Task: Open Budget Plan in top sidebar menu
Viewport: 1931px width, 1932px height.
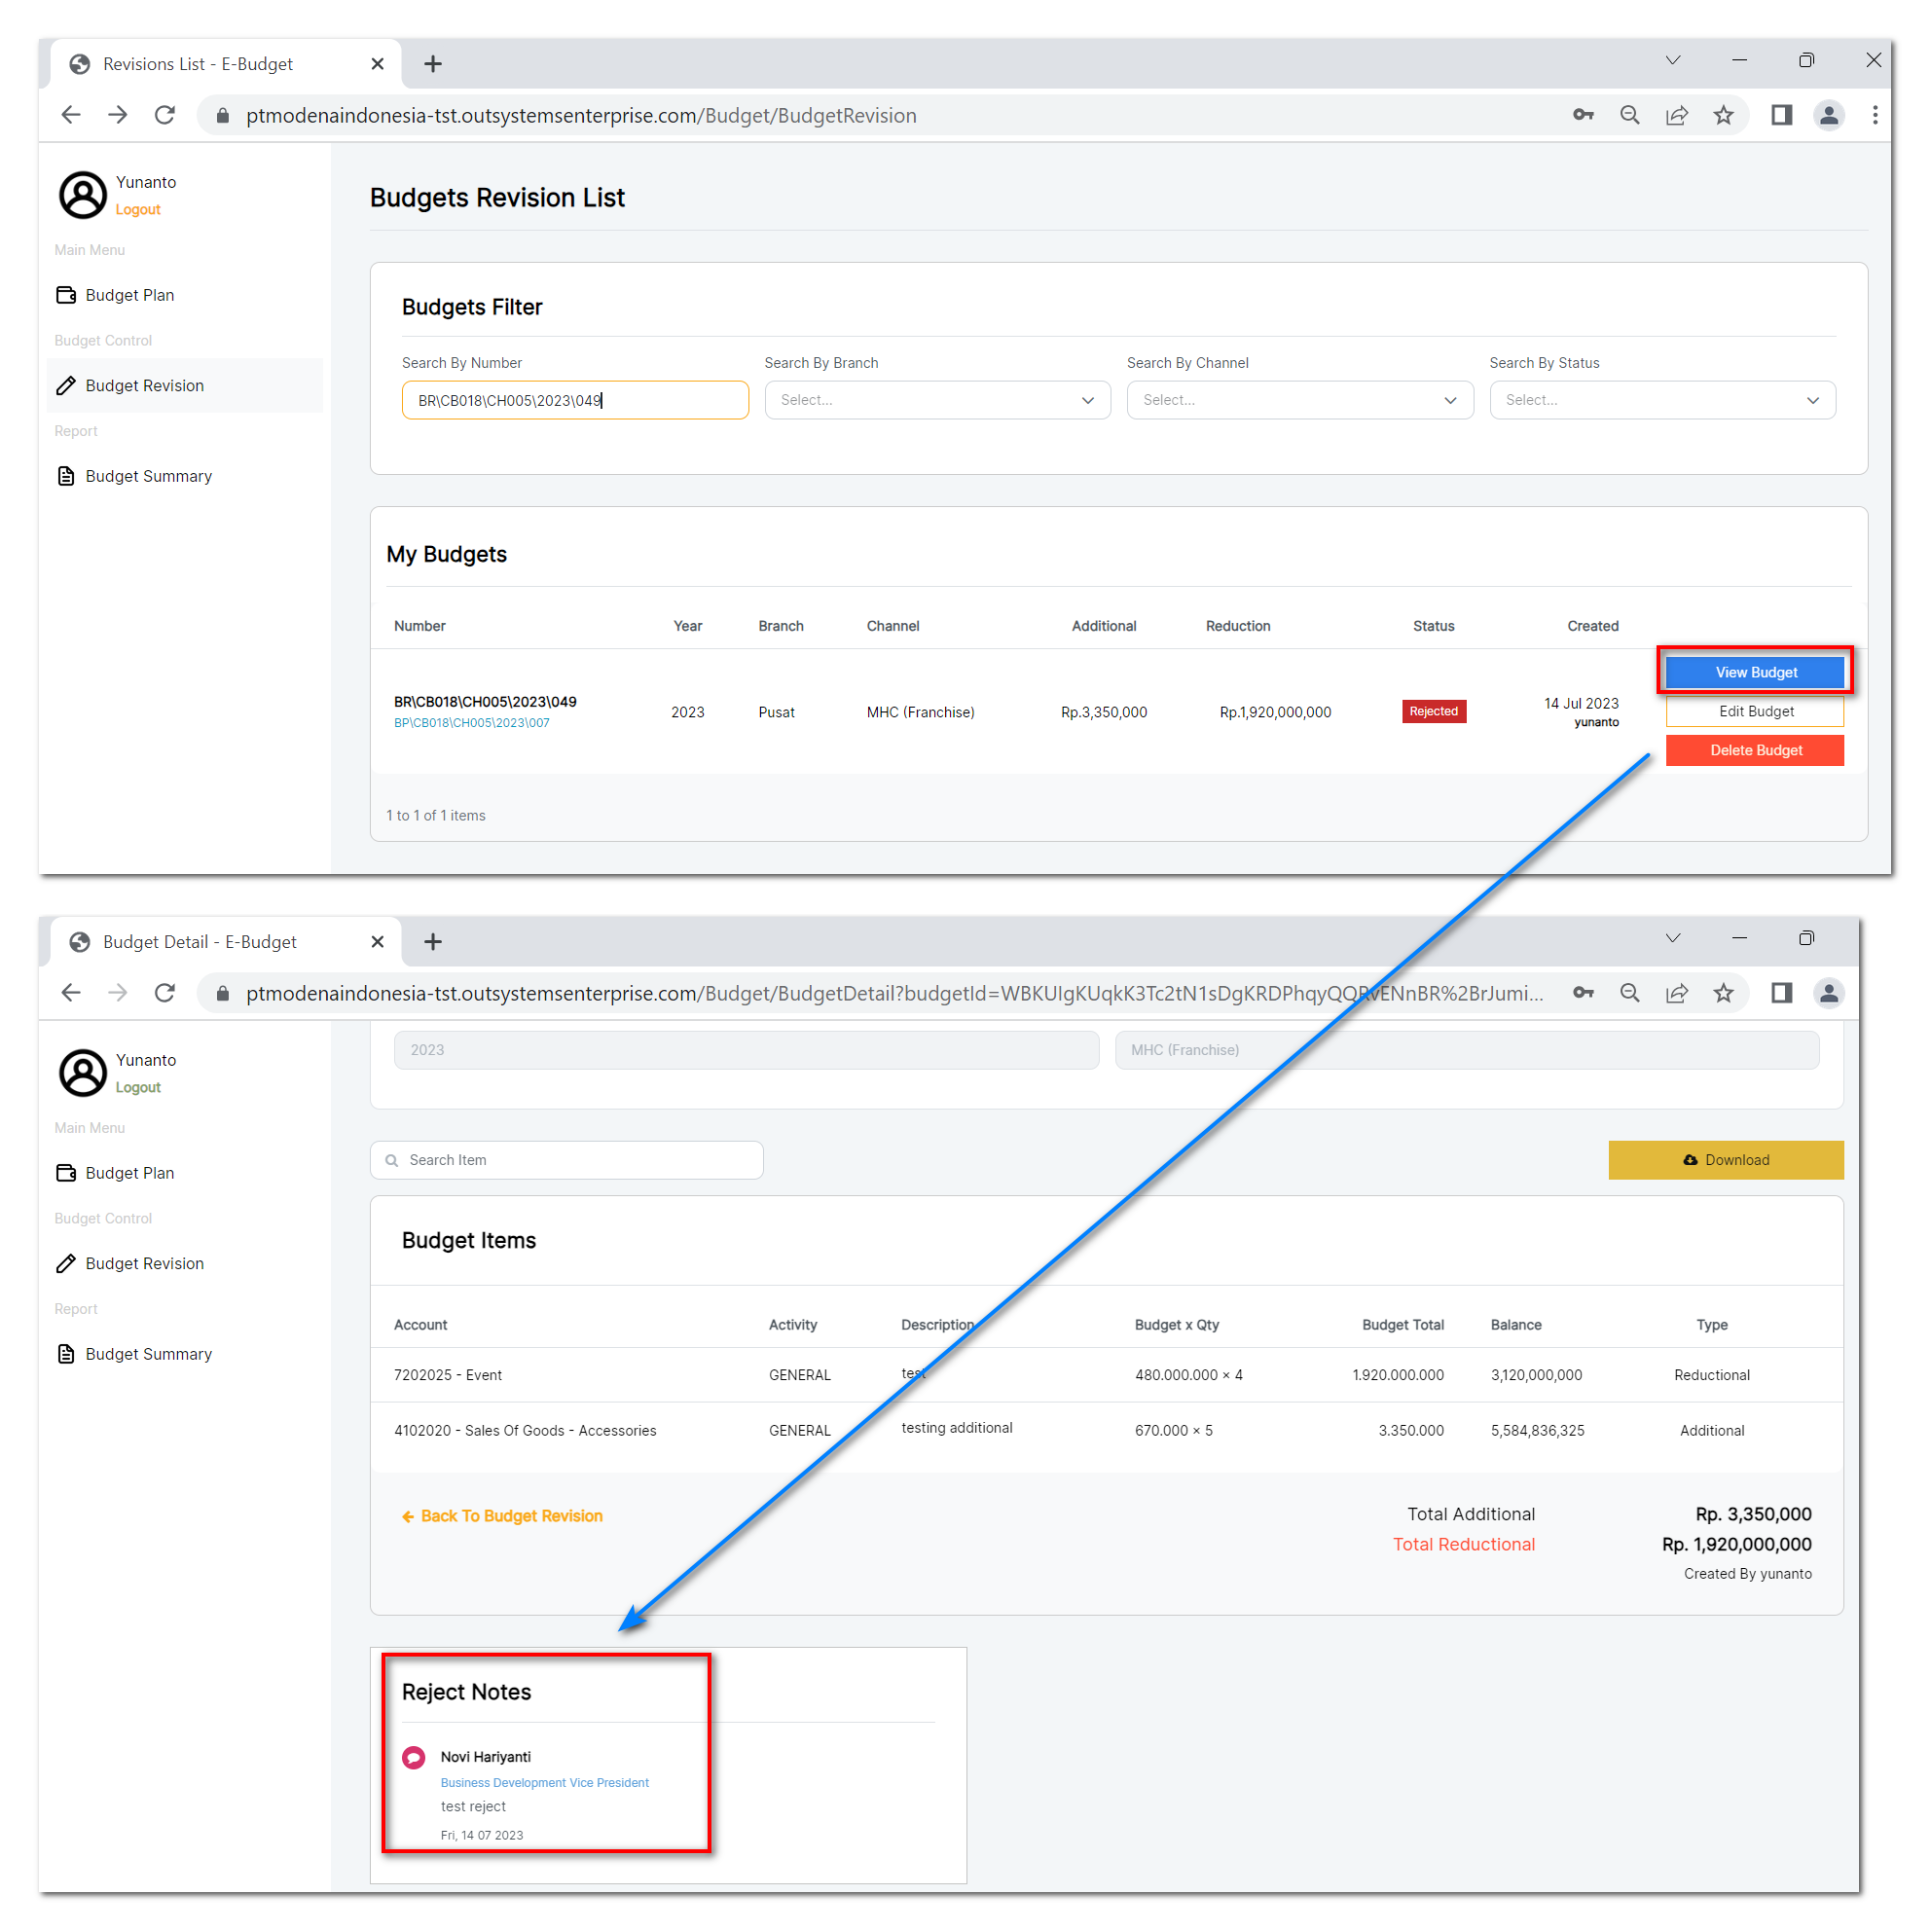Action: pos(129,295)
